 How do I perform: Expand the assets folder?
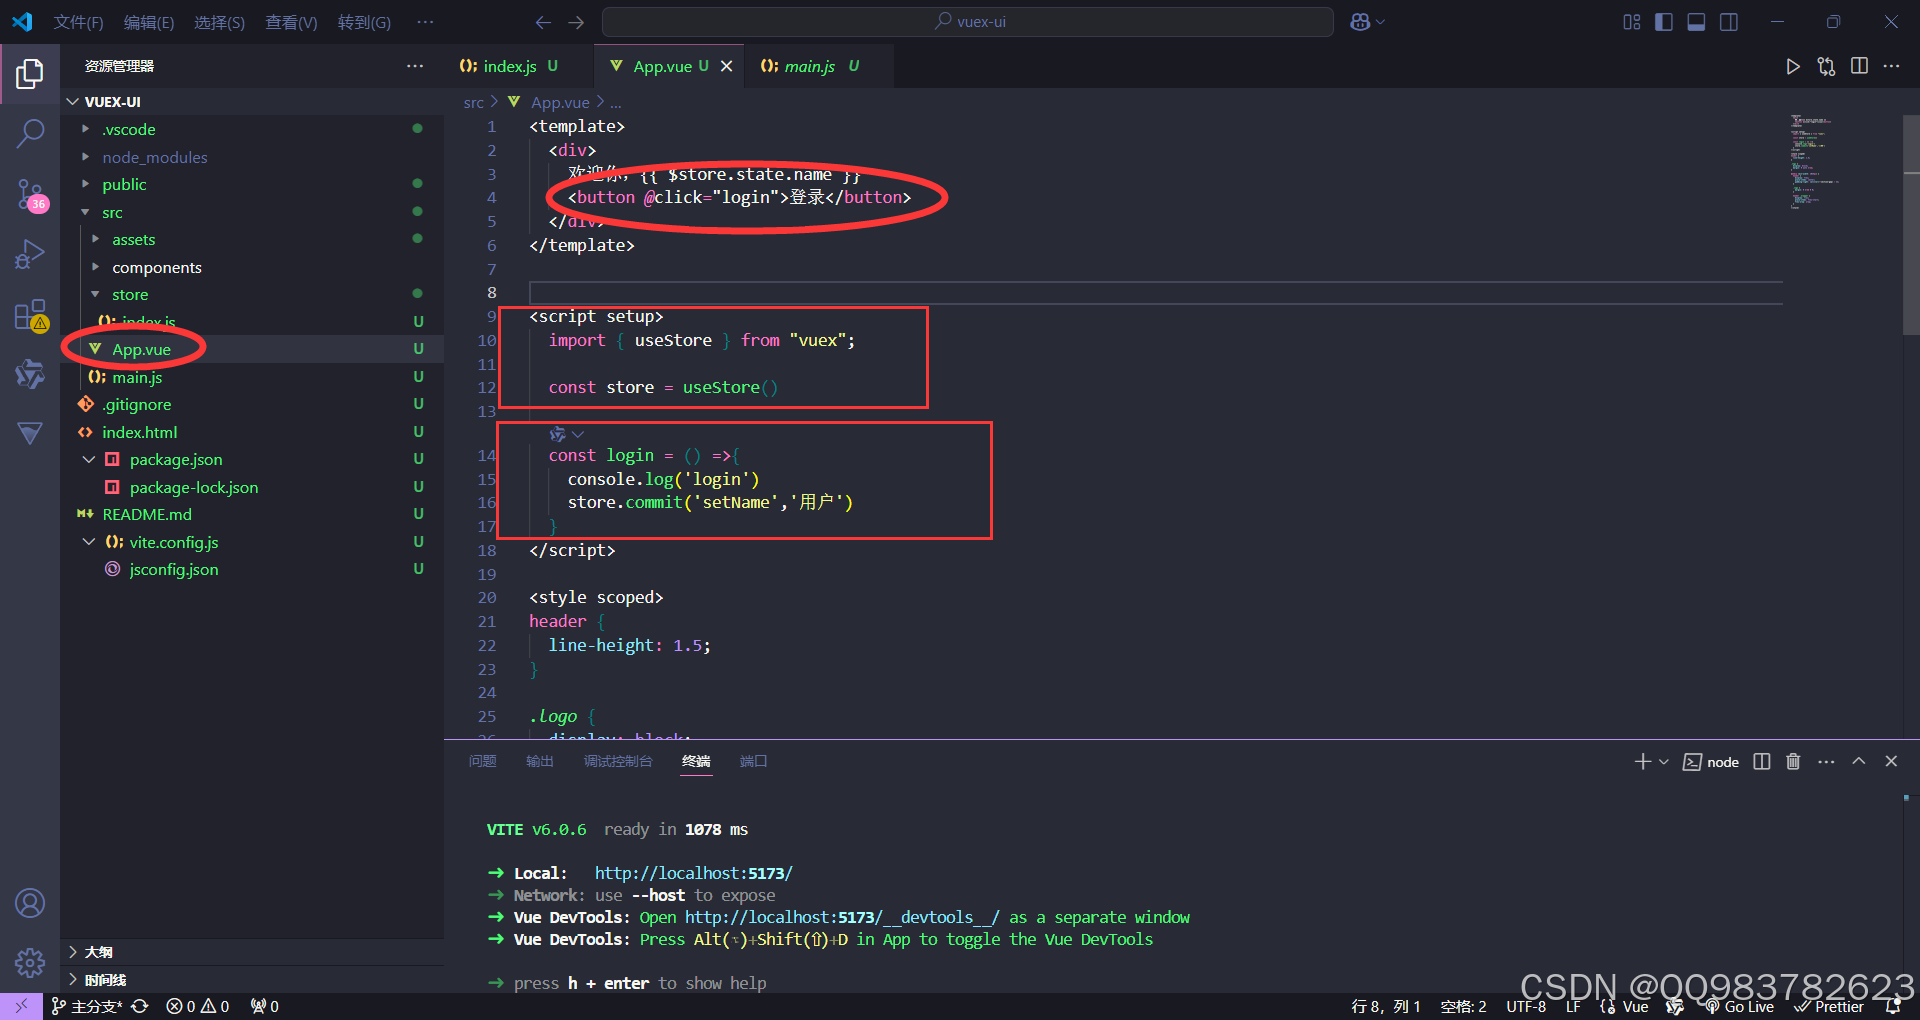coord(252,240)
